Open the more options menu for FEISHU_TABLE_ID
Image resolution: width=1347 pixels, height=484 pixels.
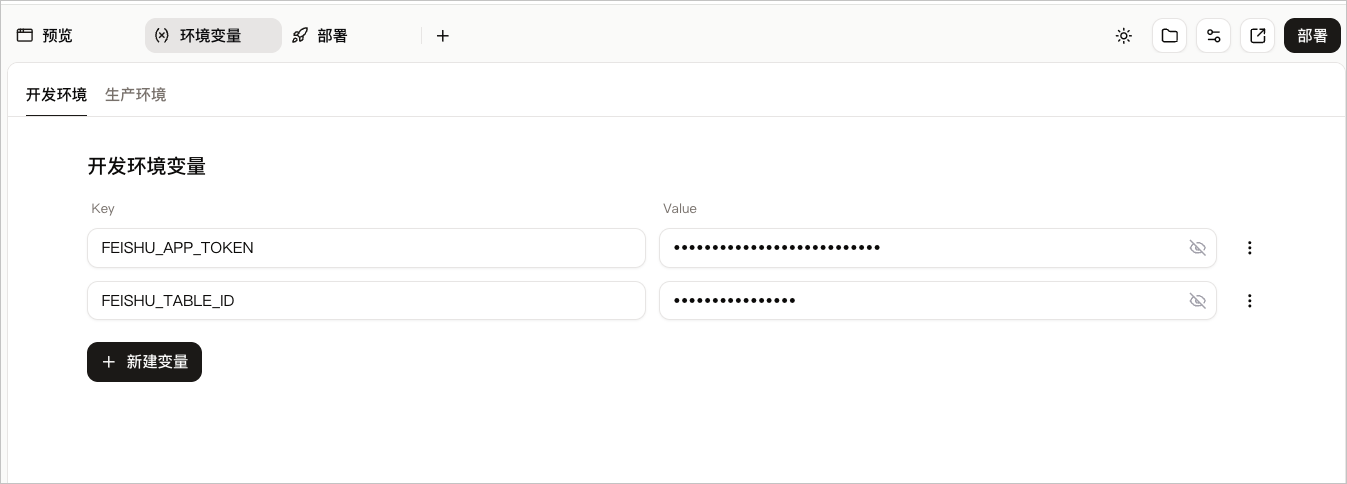tap(1249, 301)
